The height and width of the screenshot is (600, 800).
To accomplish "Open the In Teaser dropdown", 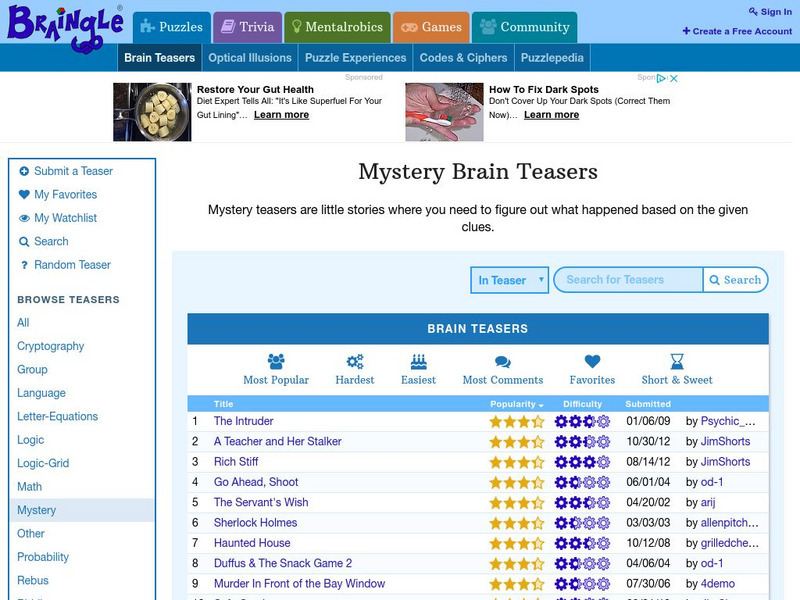I will pyautogui.click(x=507, y=280).
